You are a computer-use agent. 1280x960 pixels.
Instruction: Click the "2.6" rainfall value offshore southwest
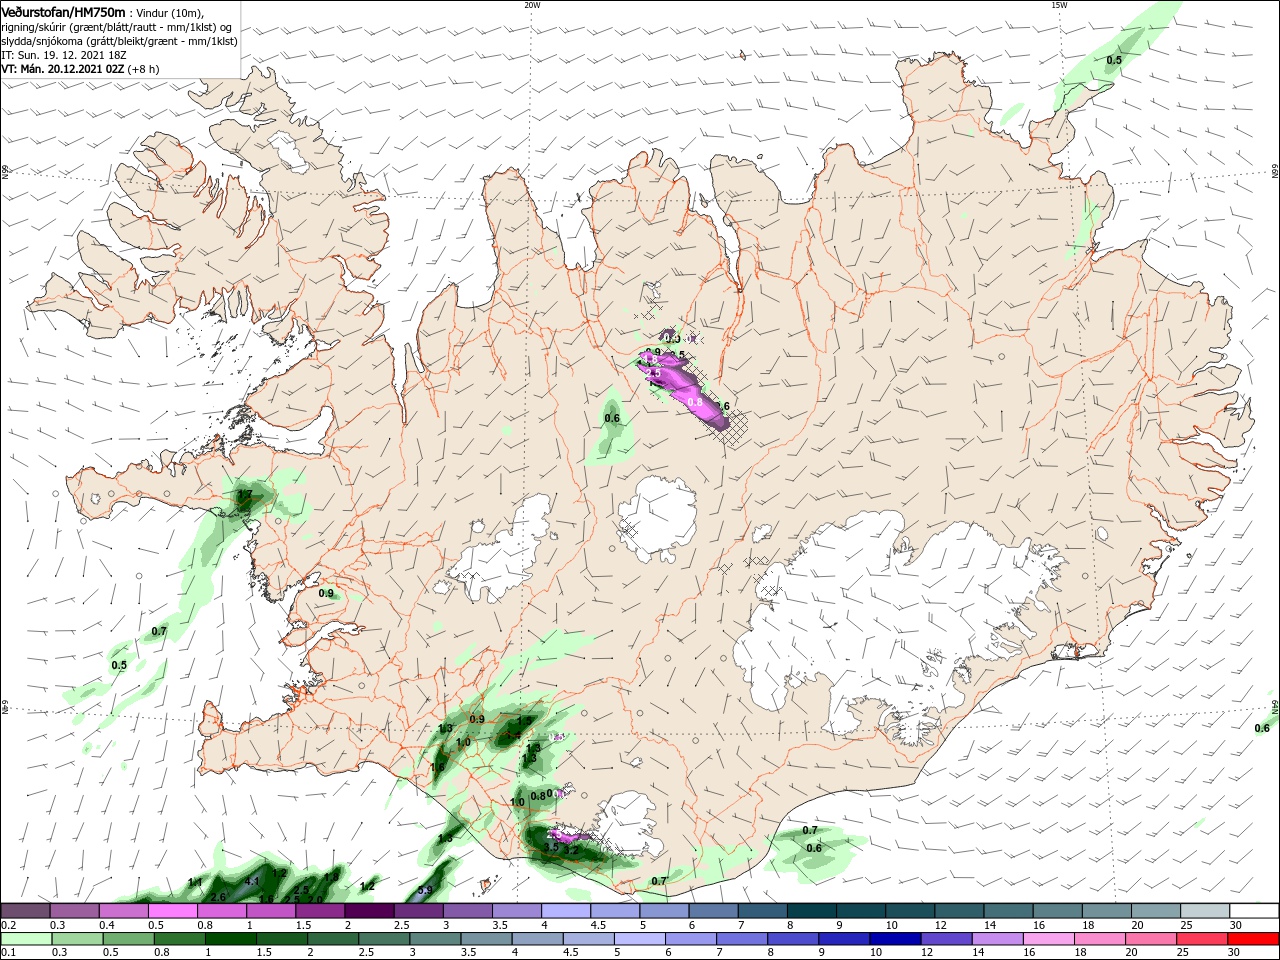tap(218, 896)
